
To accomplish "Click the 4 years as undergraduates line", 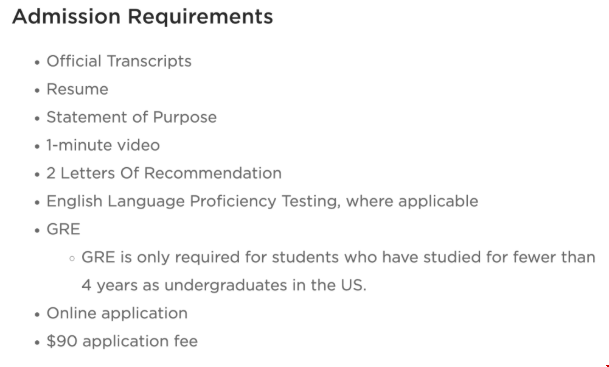I will point(224,285).
